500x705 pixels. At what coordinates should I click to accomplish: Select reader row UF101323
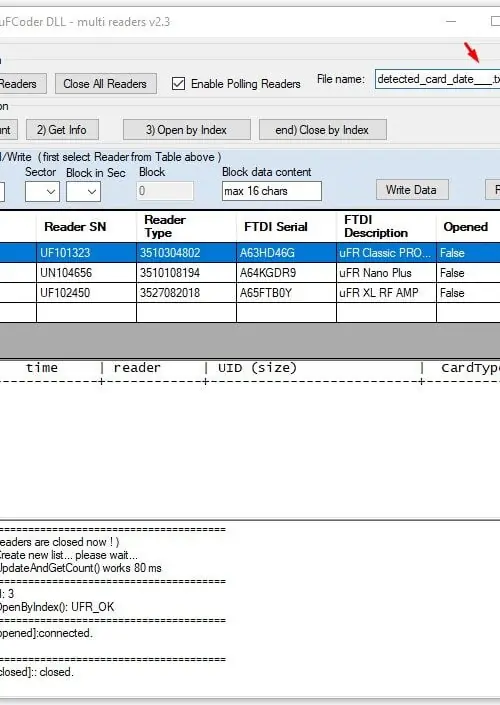click(x=250, y=253)
